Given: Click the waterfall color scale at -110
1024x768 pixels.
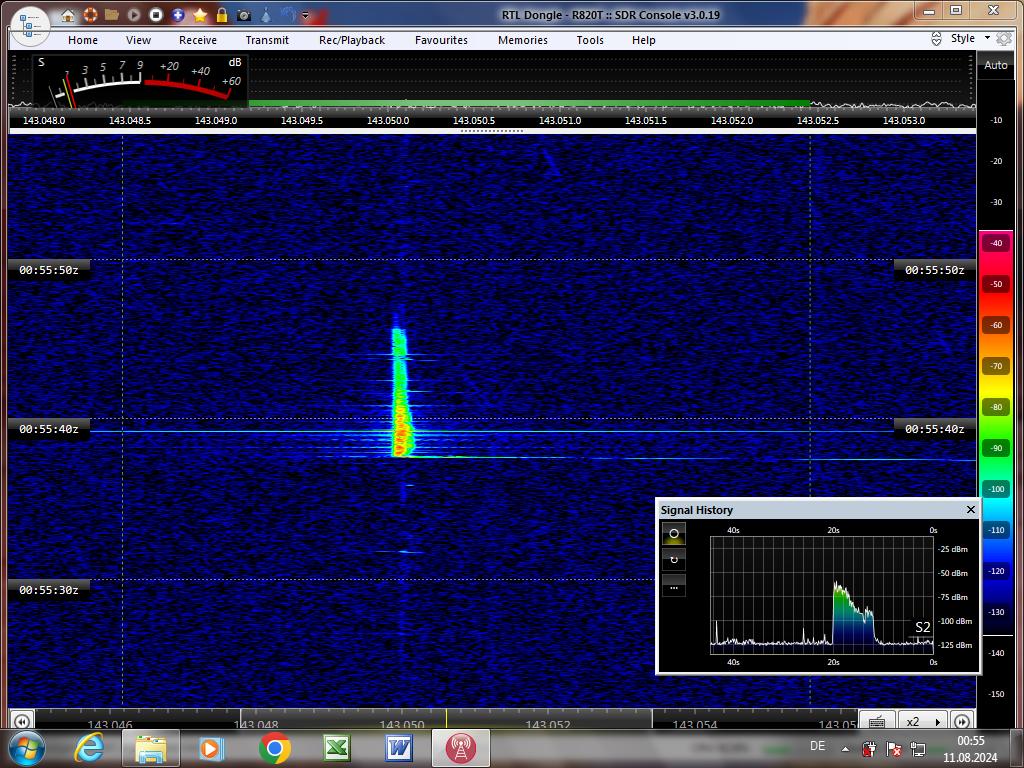Looking at the screenshot, I should pyautogui.click(x=996, y=530).
